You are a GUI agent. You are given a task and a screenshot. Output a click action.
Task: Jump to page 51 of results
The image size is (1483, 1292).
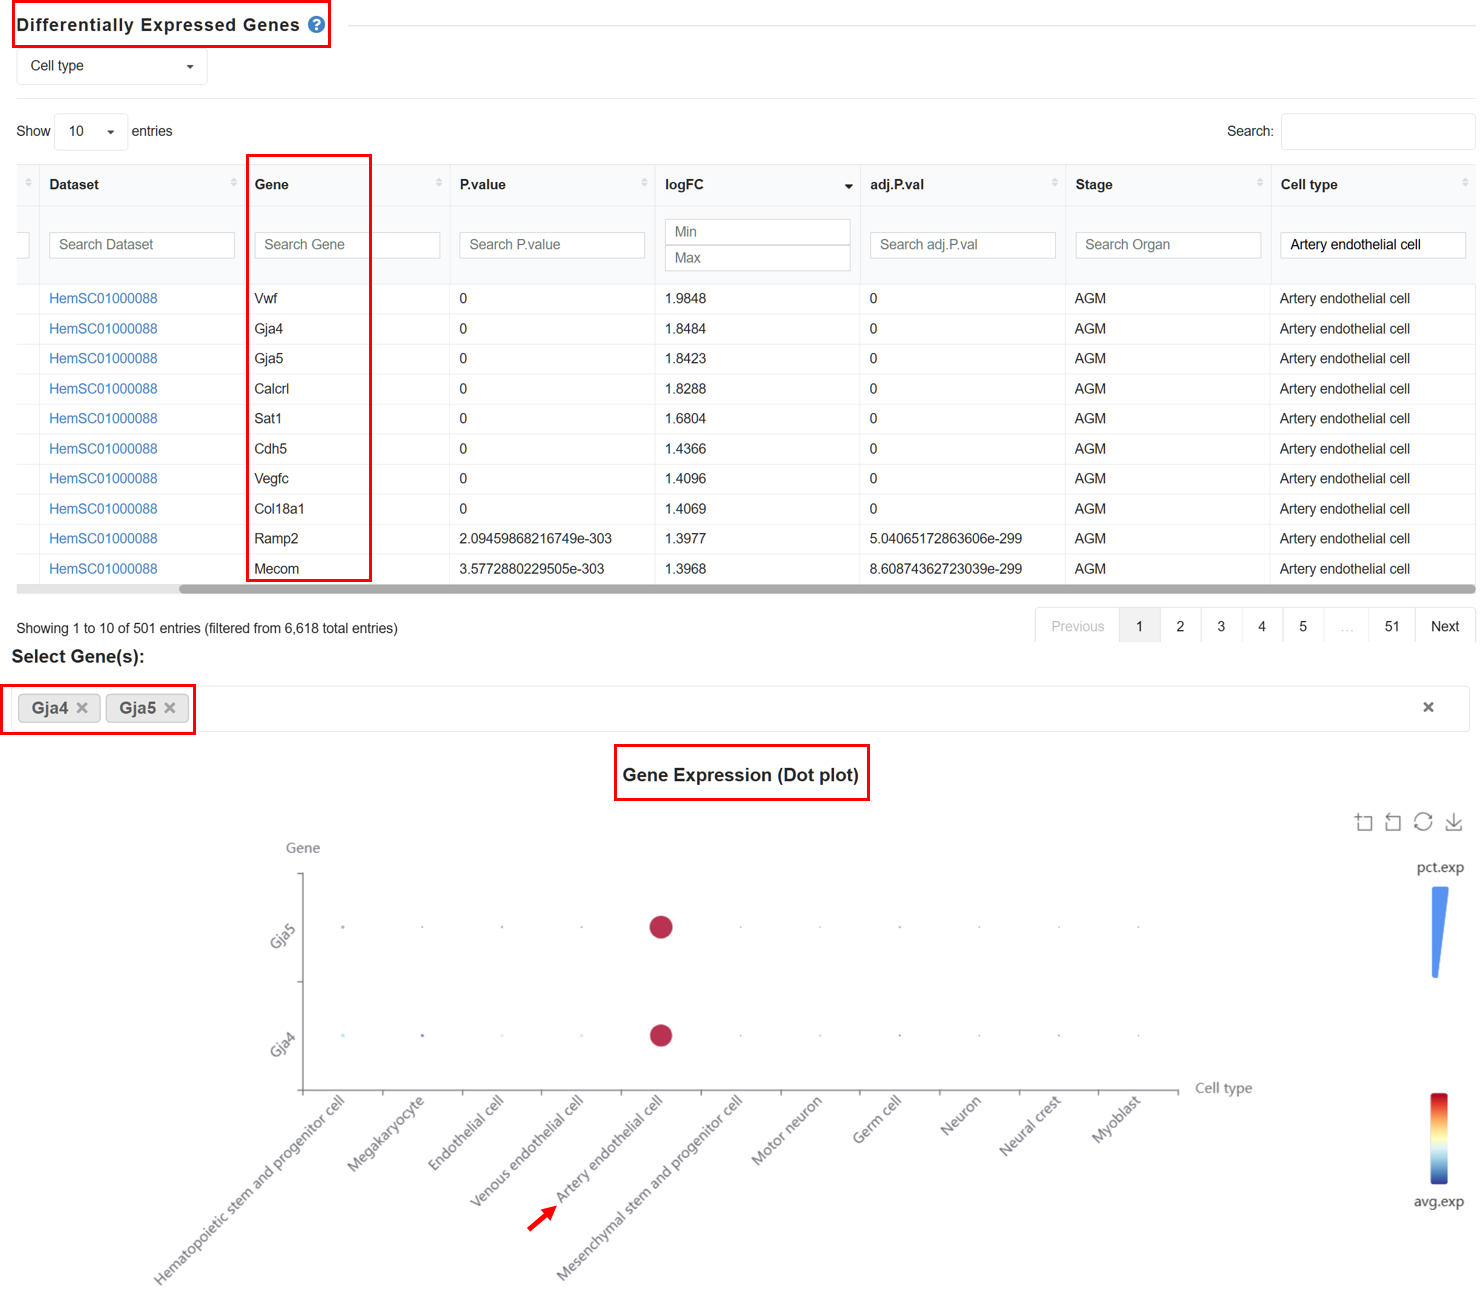tap(1392, 626)
